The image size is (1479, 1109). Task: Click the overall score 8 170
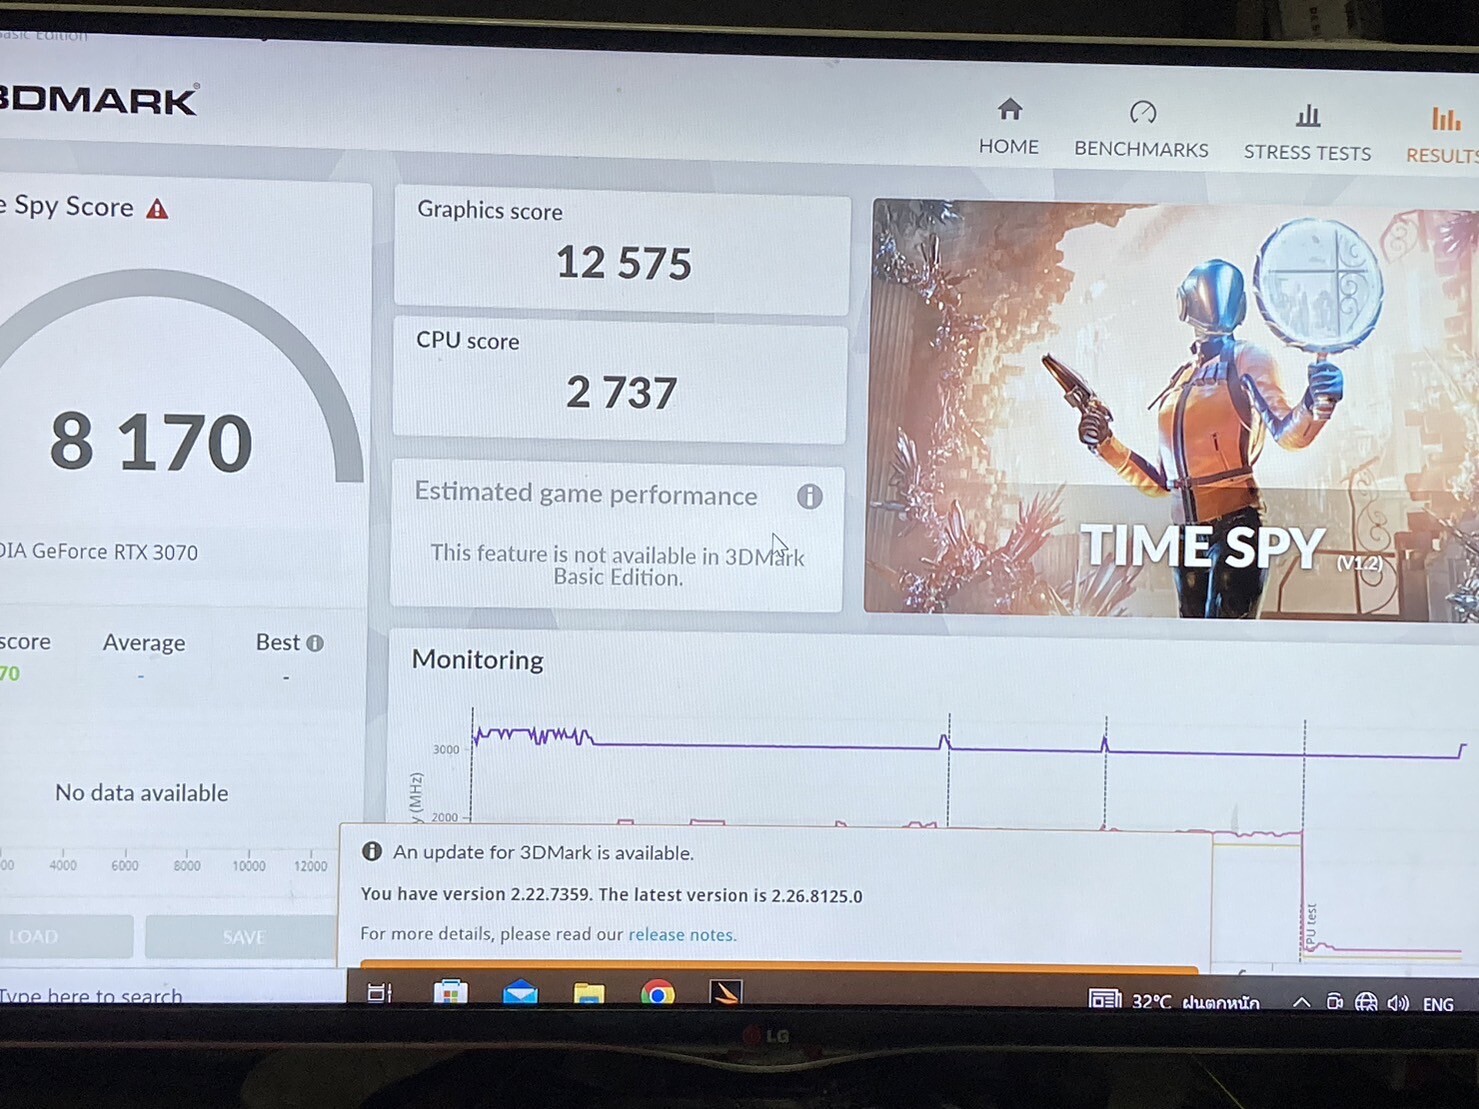pyautogui.click(x=151, y=442)
